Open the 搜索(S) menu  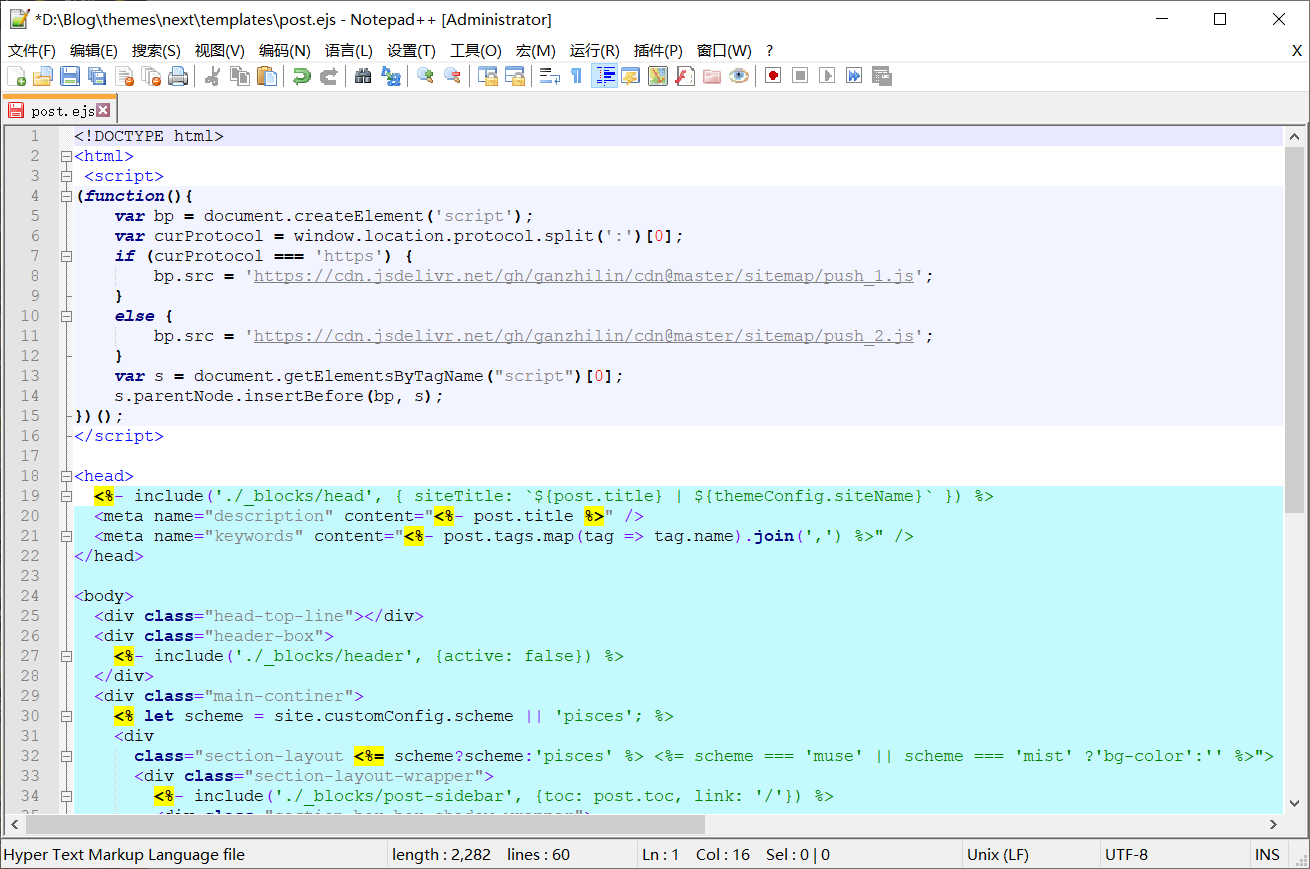coord(156,50)
